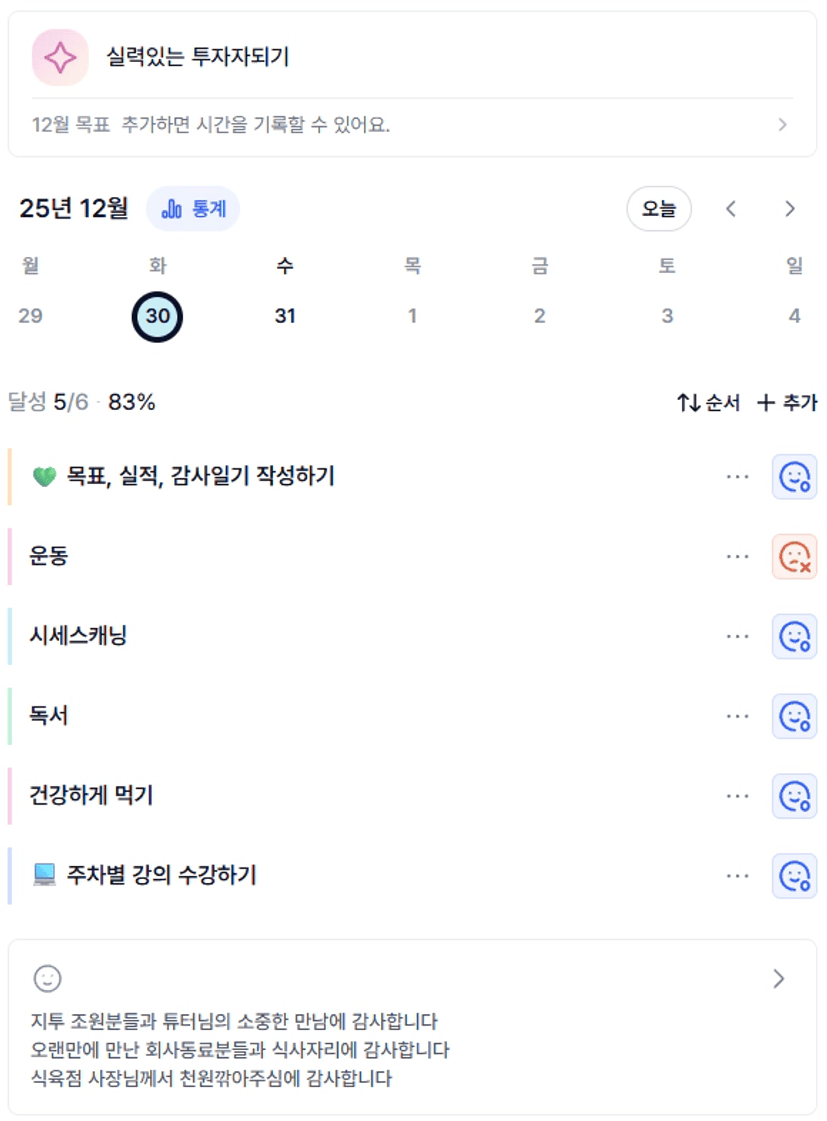
Task: Click 추가 to add a new habit
Action: 787,403
